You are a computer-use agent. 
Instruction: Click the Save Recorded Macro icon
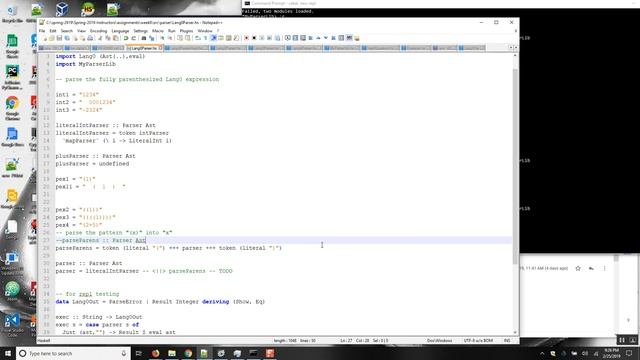click(277, 38)
